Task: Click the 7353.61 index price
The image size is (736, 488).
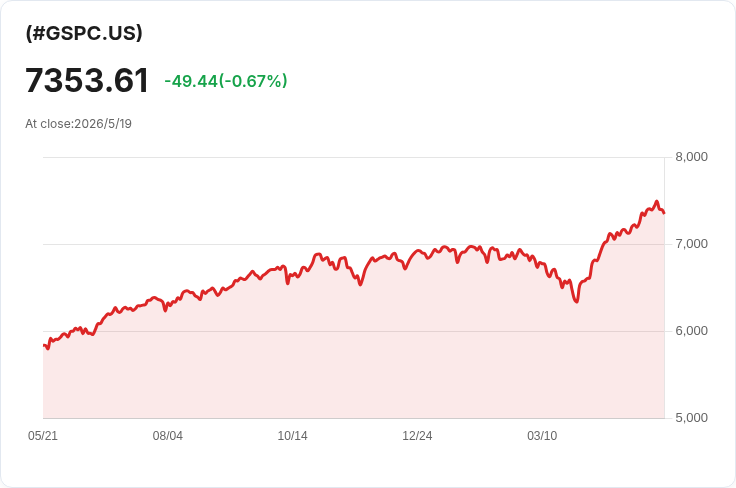Action: (x=87, y=80)
